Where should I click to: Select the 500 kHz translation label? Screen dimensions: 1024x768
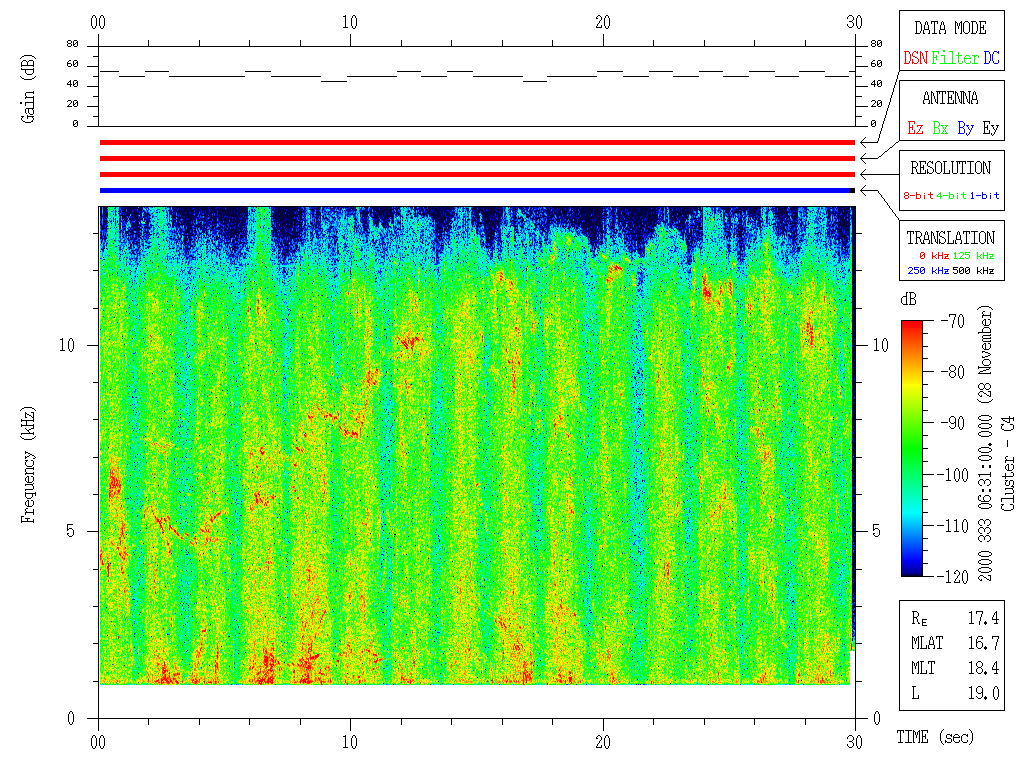[x=975, y=271]
